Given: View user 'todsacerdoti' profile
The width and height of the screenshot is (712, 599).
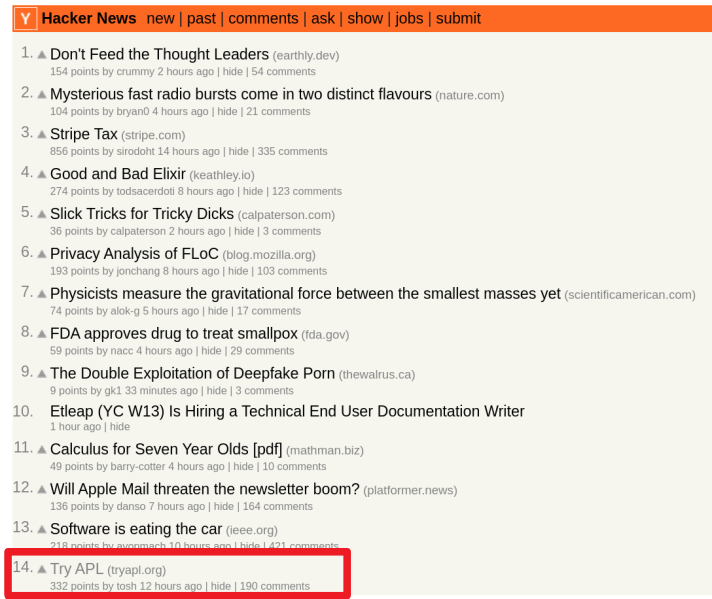Looking at the screenshot, I should point(145,192).
